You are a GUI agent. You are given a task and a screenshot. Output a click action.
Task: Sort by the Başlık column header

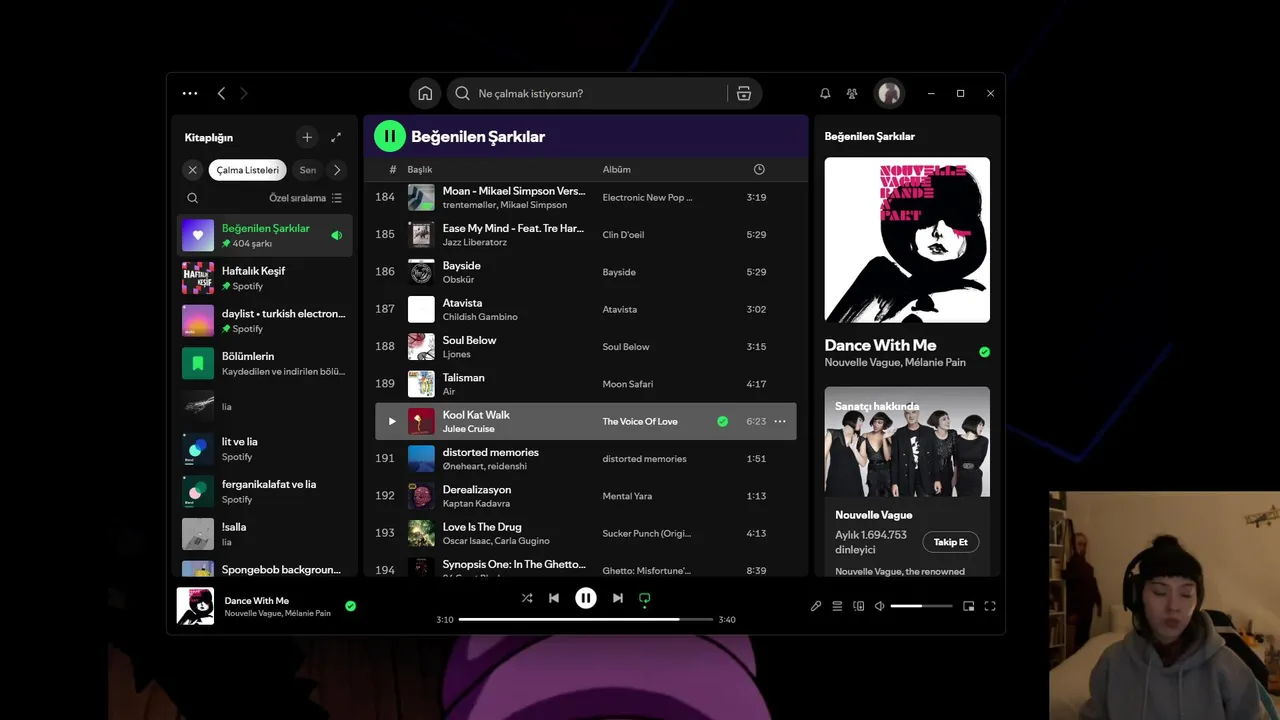[419, 169]
